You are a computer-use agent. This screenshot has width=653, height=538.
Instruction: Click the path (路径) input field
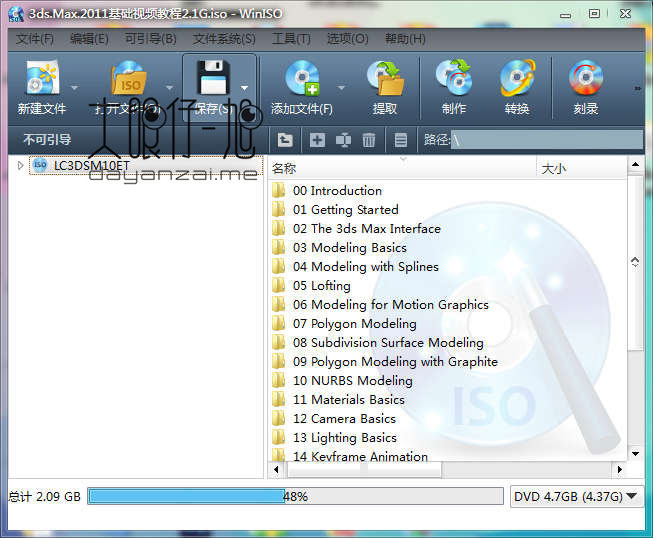[547, 140]
